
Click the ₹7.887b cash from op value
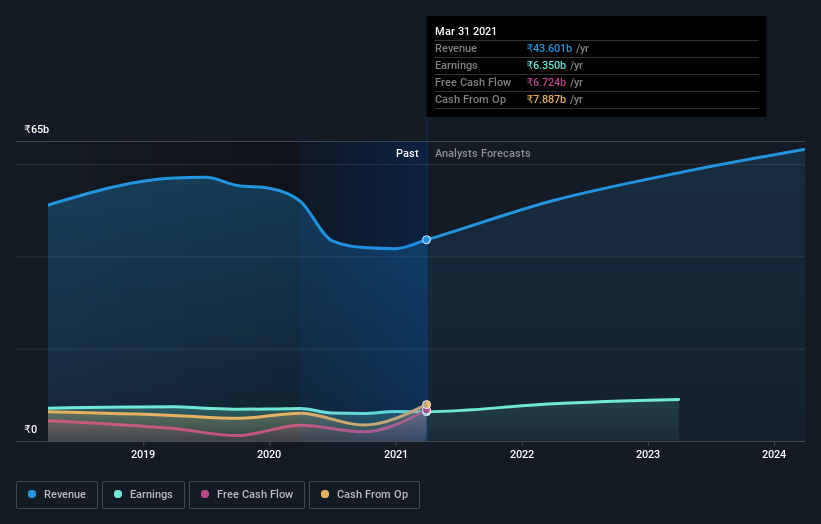point(546,99)
